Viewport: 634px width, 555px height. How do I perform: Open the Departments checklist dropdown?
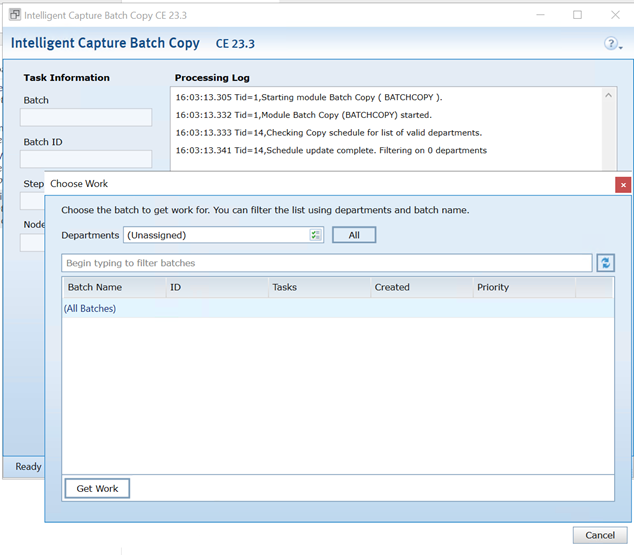315,235
